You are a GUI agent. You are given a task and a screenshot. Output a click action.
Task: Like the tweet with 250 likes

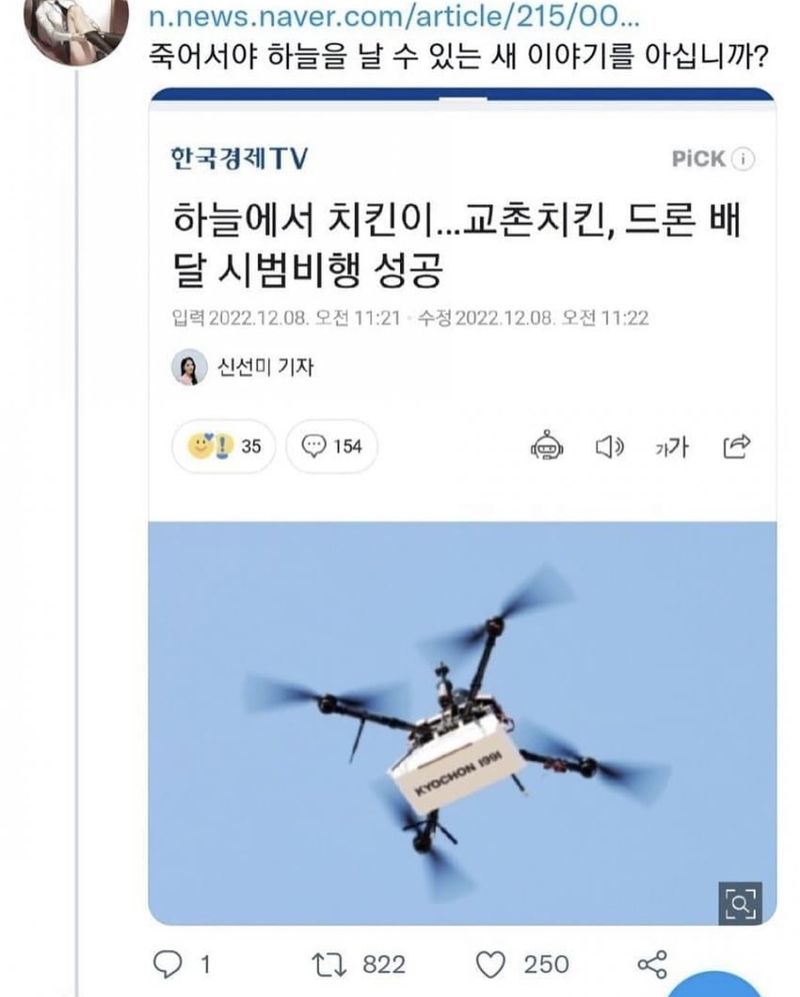[490, 965]
